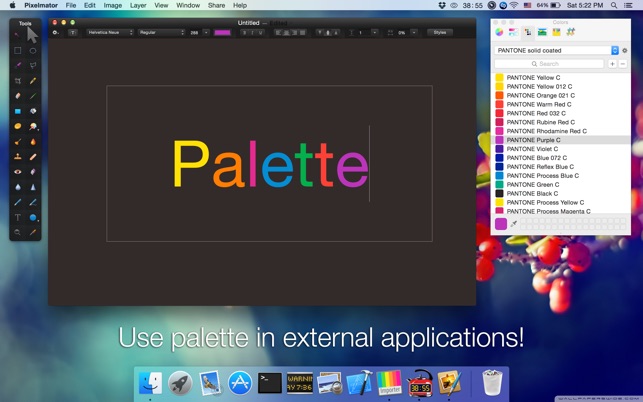Open the Color Wheel picker tab

point(499,32)
